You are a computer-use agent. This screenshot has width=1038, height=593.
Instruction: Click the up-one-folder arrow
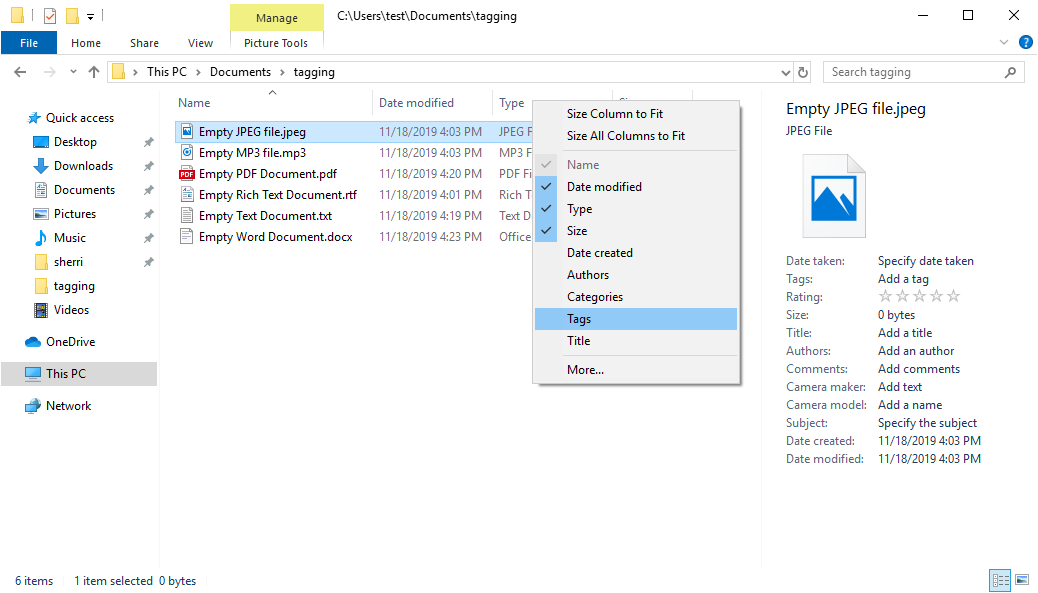click(94, 71)
